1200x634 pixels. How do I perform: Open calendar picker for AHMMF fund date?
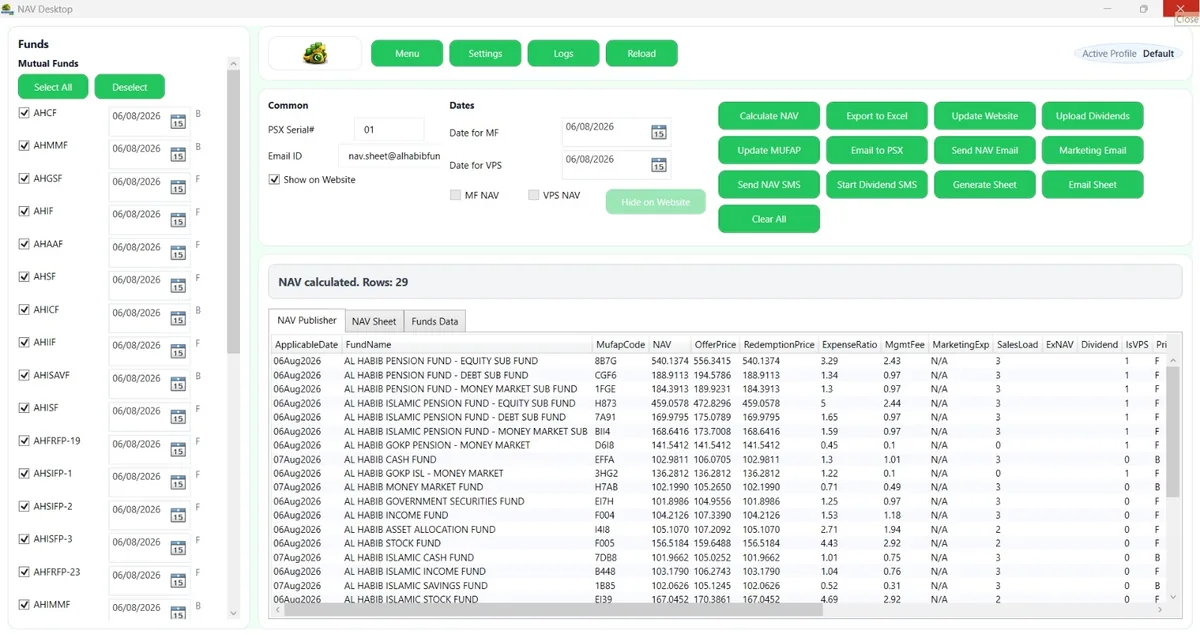pos(178,155)
